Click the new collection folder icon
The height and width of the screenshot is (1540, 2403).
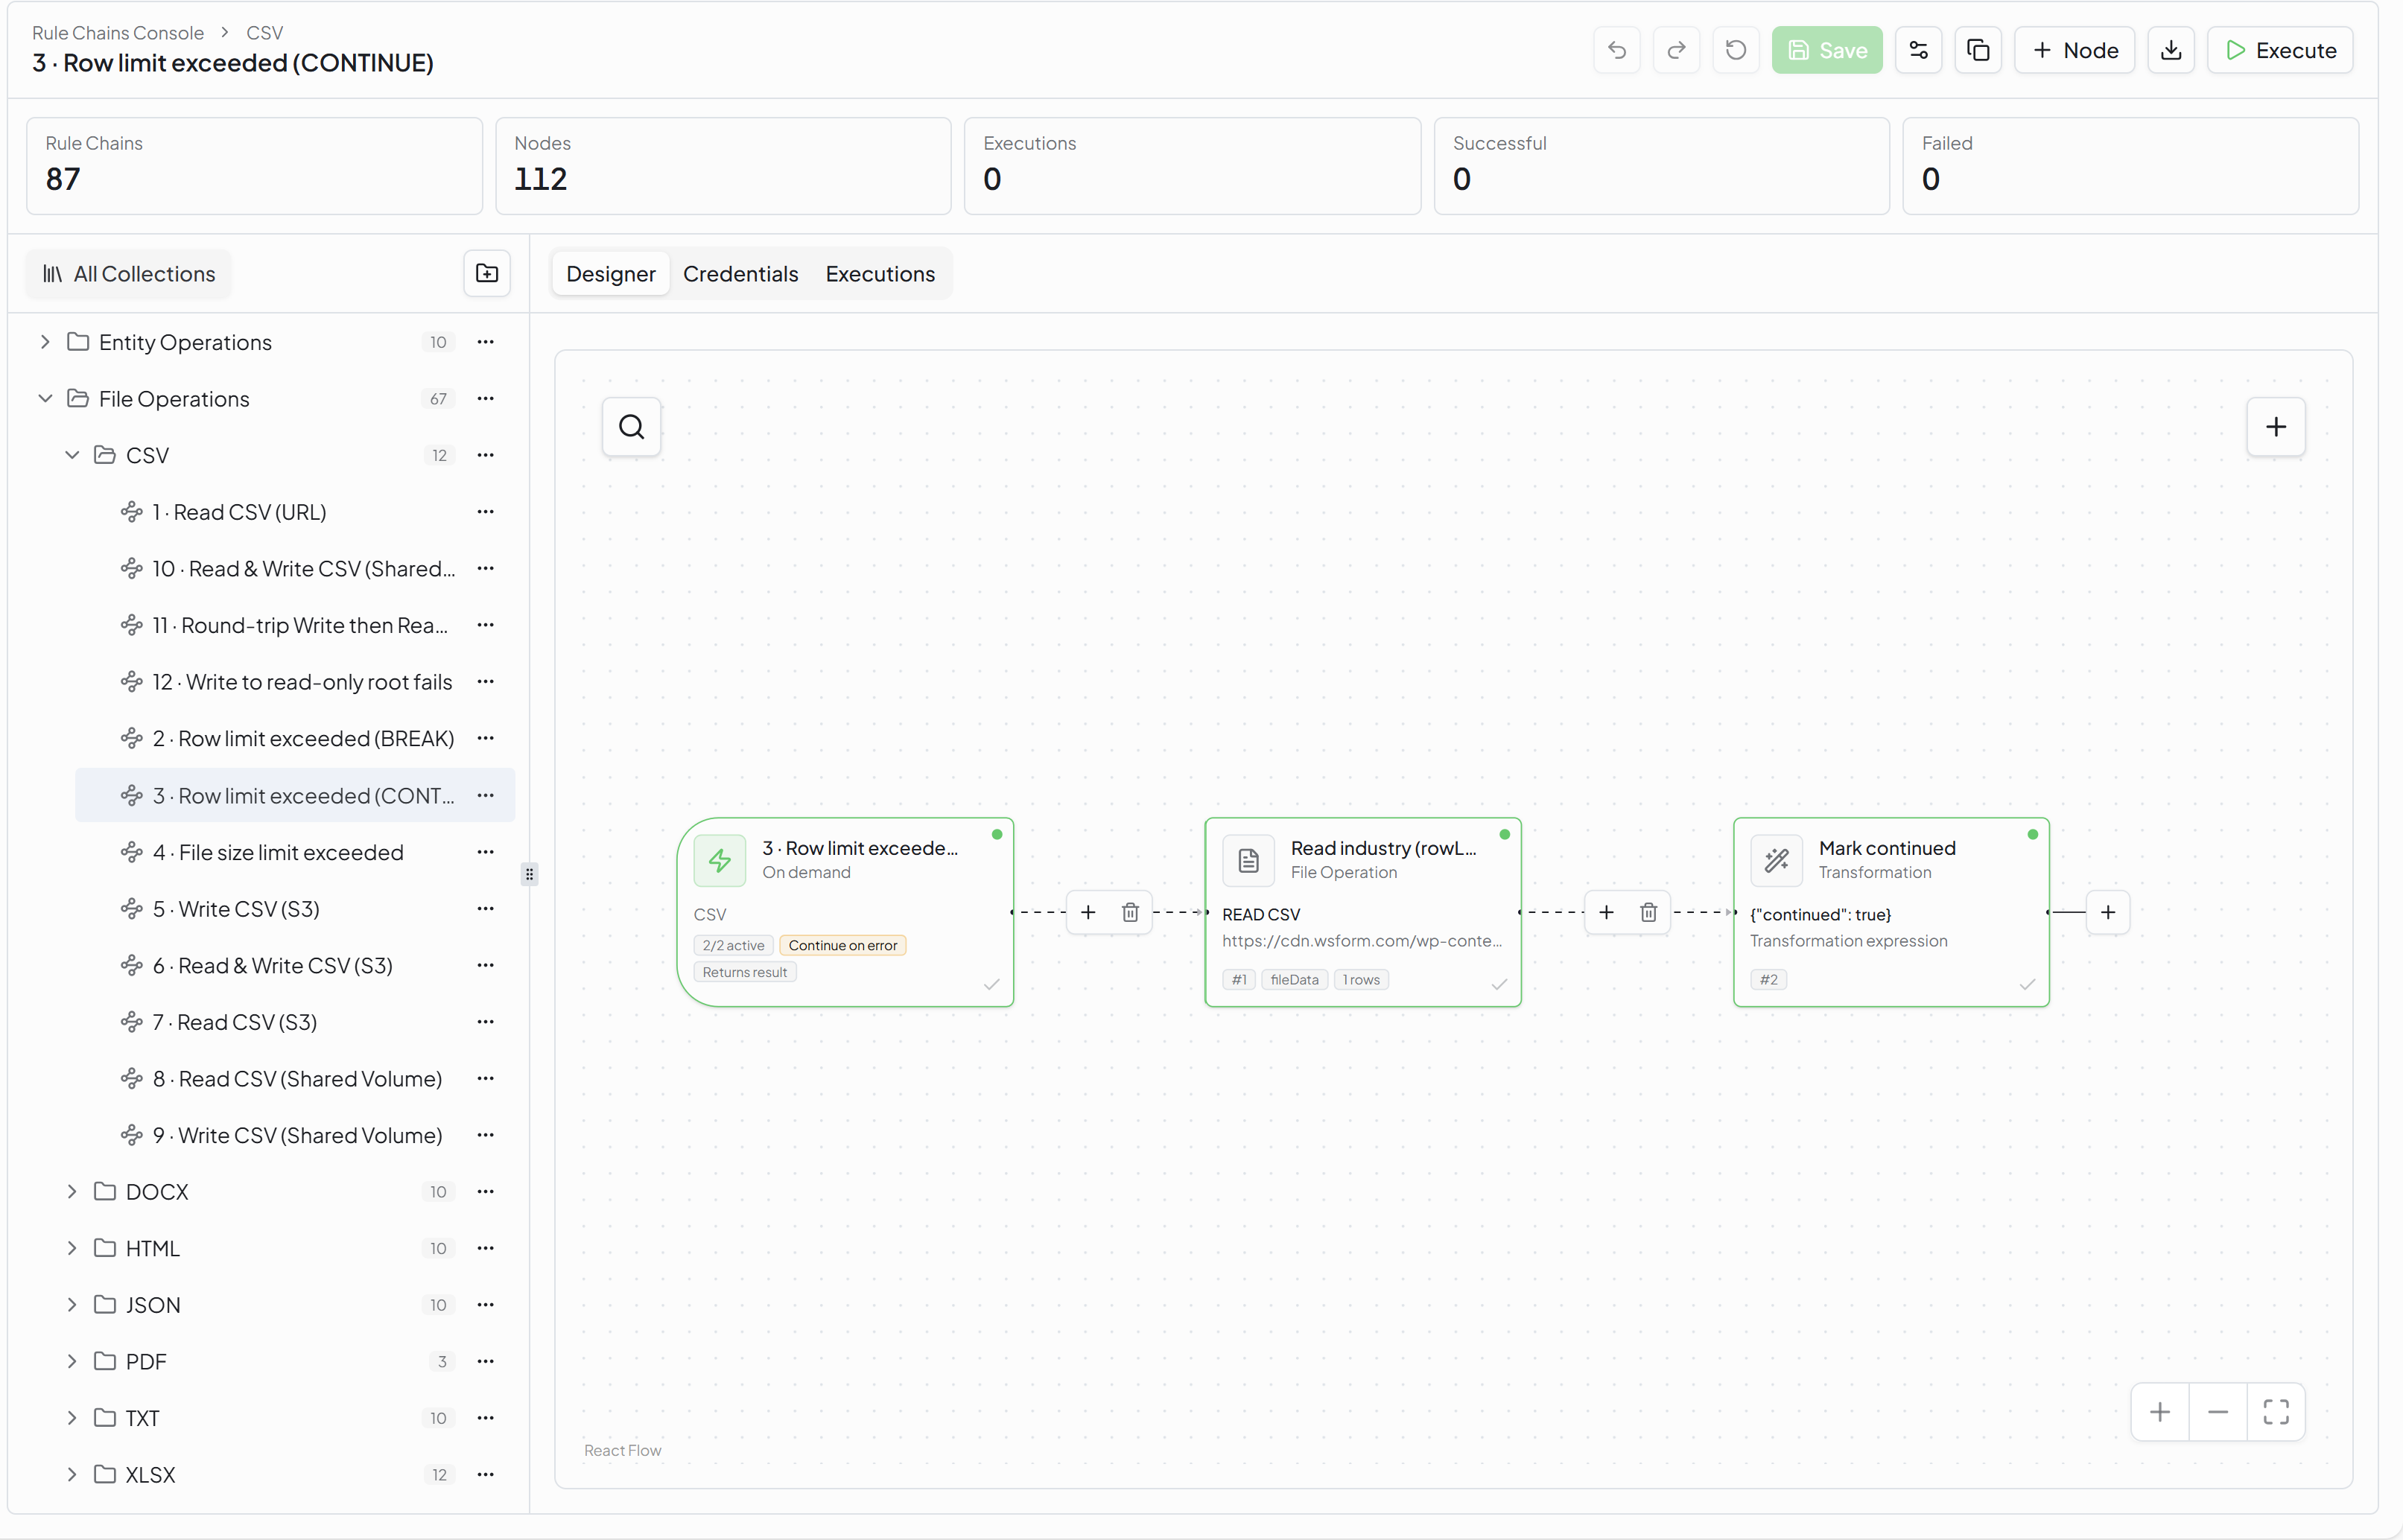(x=487, y=273)
